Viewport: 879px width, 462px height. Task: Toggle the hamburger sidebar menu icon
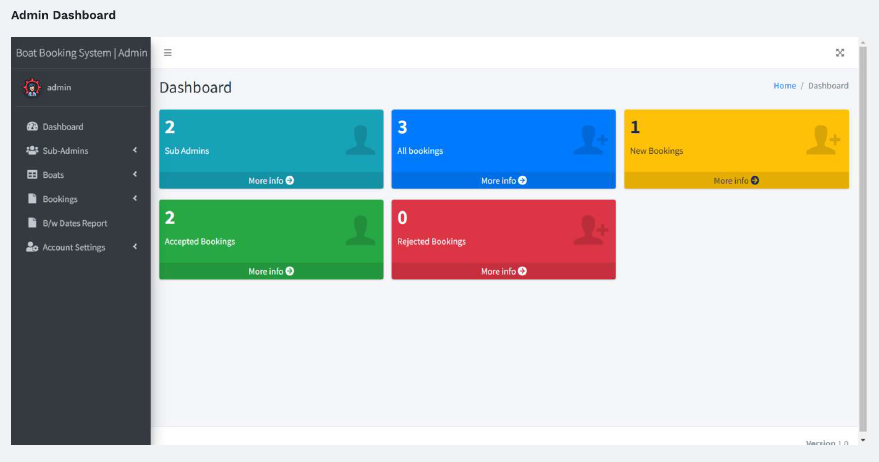pyautogui.click(x=168, y=53)
